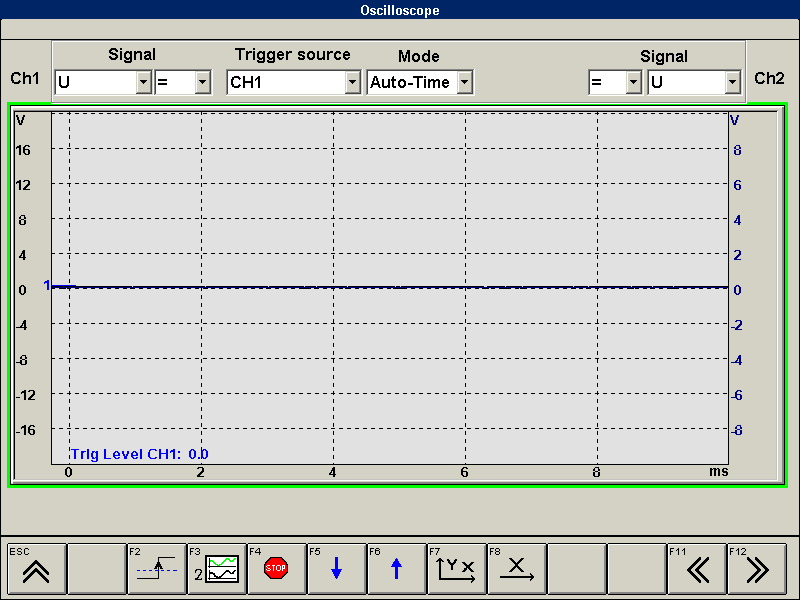Go back with the F11 double left chevron
This screenshot has height=600, width=800.
[696, 569]
